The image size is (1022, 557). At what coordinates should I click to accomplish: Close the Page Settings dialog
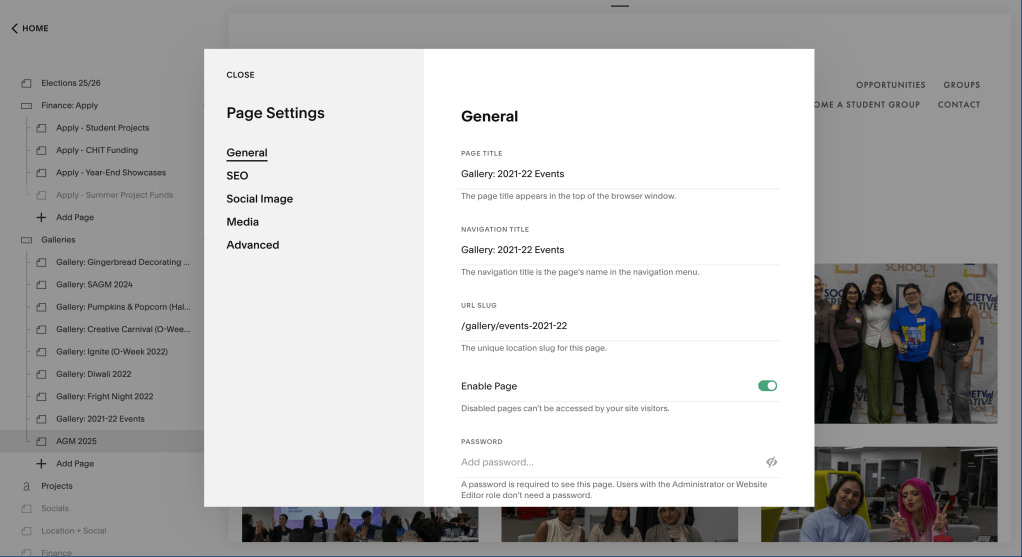click(x=240, y=75)
